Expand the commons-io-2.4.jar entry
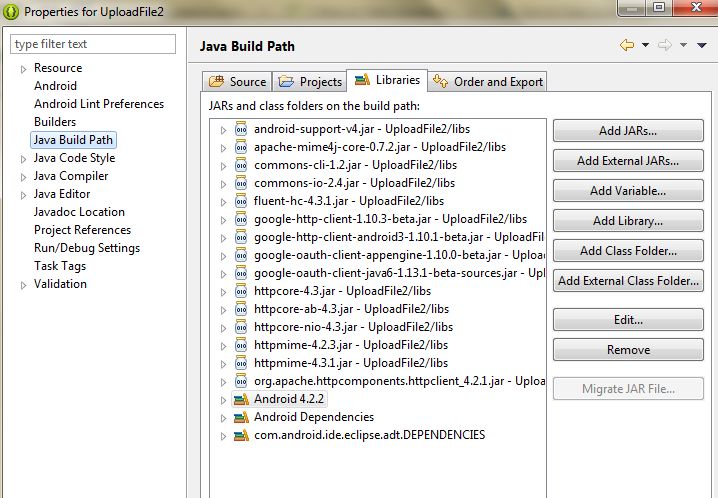Viewport: 718px width, 498px height. click(223, 184)
